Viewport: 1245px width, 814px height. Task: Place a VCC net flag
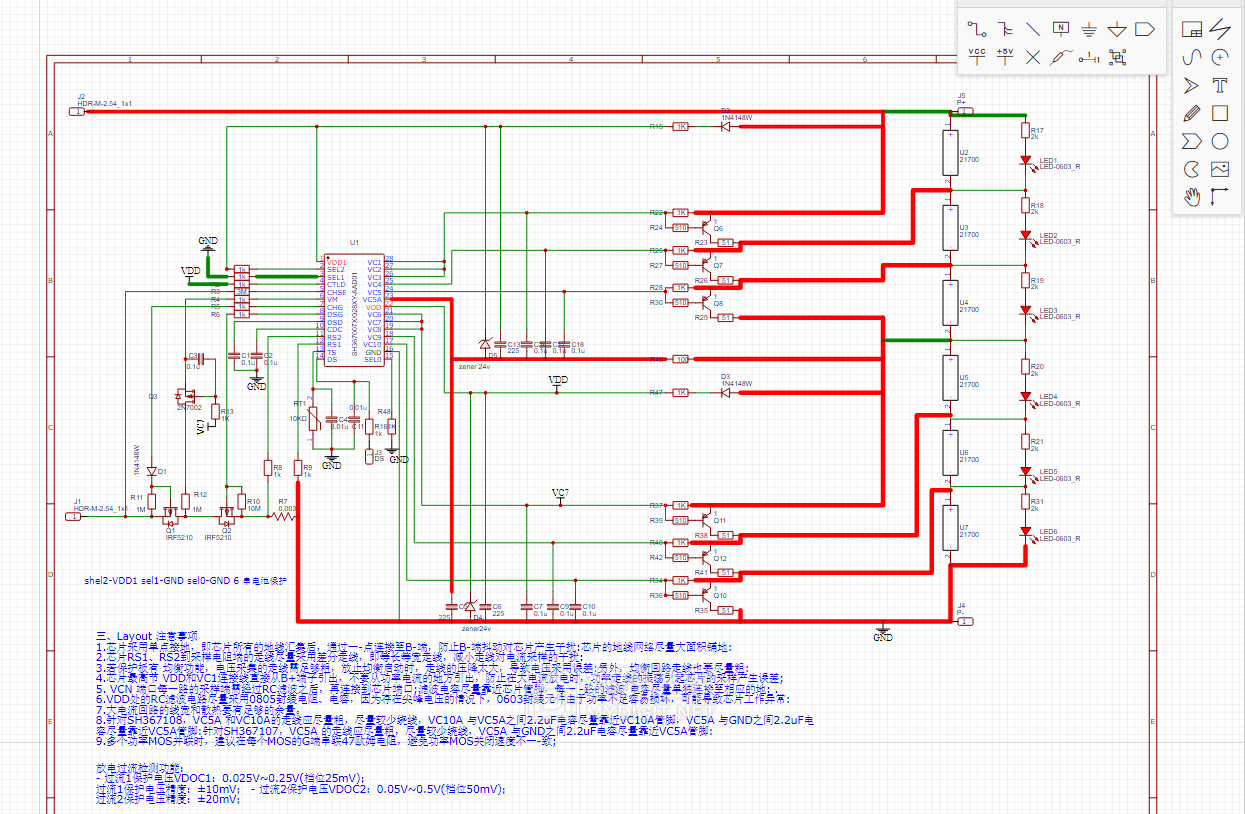pyautogui.click(x=977, y=57)
